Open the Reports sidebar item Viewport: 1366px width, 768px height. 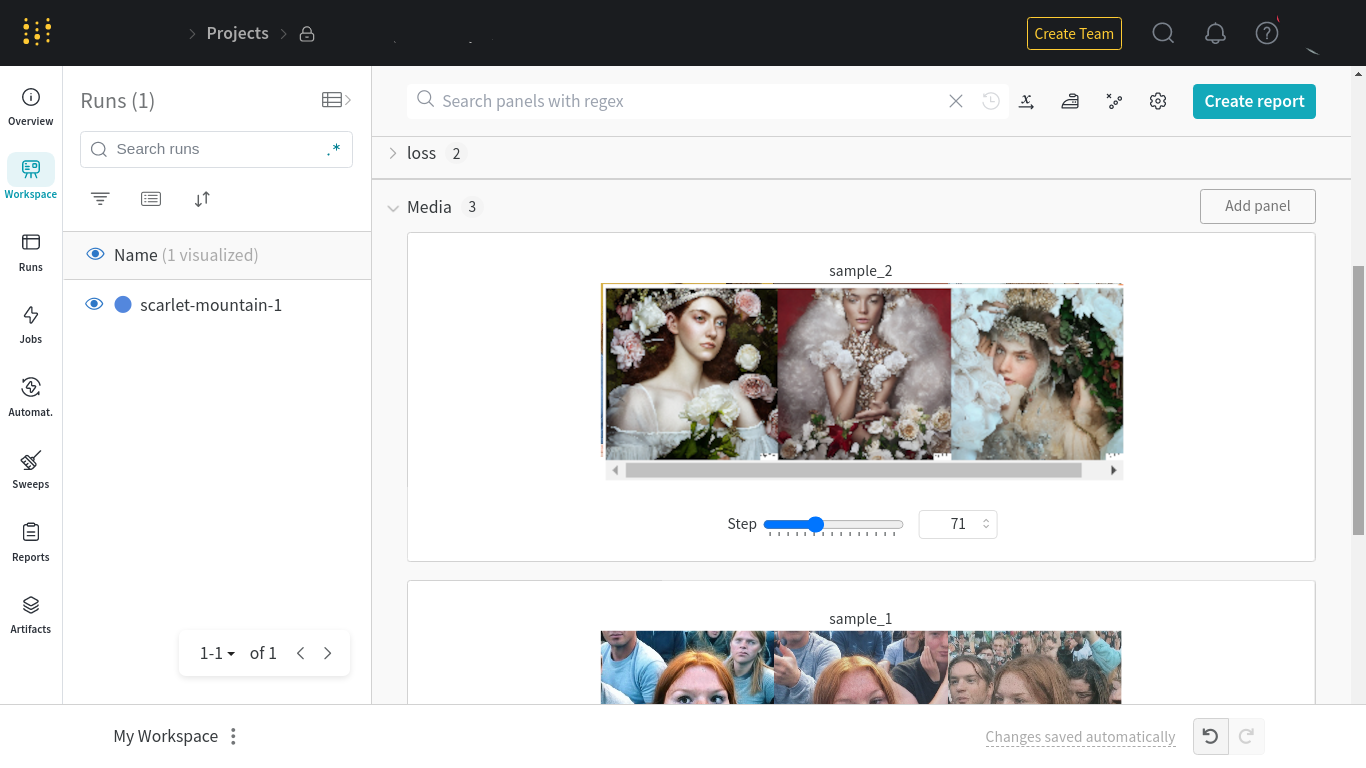31,543
